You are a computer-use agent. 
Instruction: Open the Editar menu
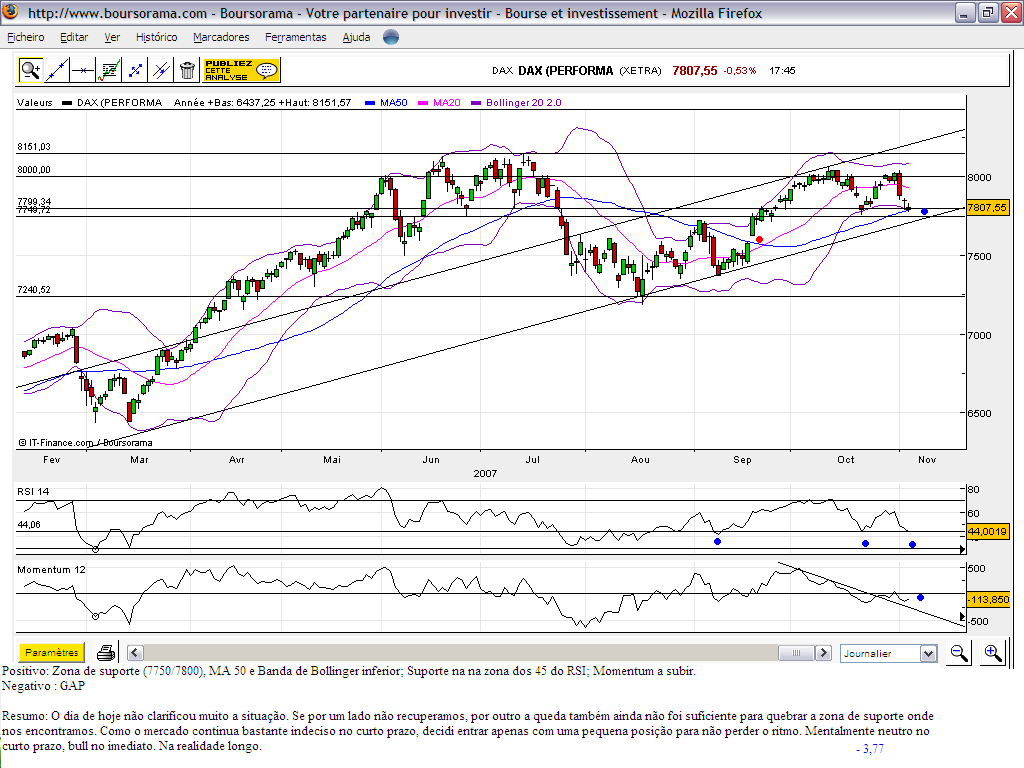coord(74,37)
